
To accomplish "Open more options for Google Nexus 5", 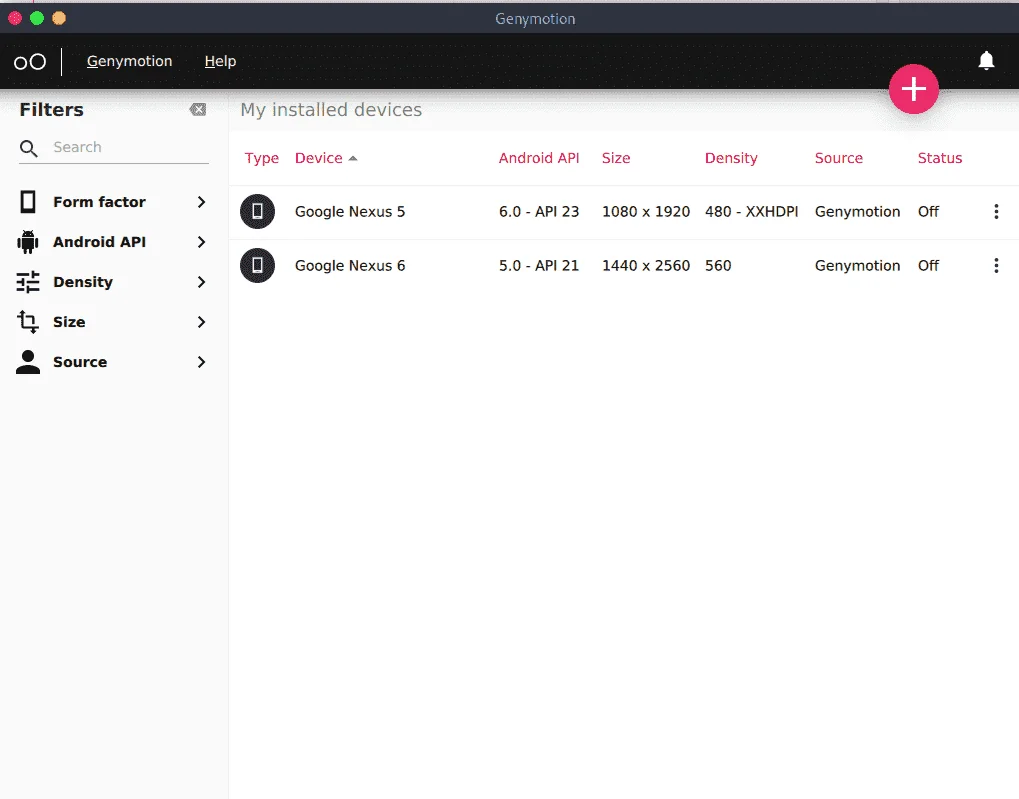I will coord(996,211).
